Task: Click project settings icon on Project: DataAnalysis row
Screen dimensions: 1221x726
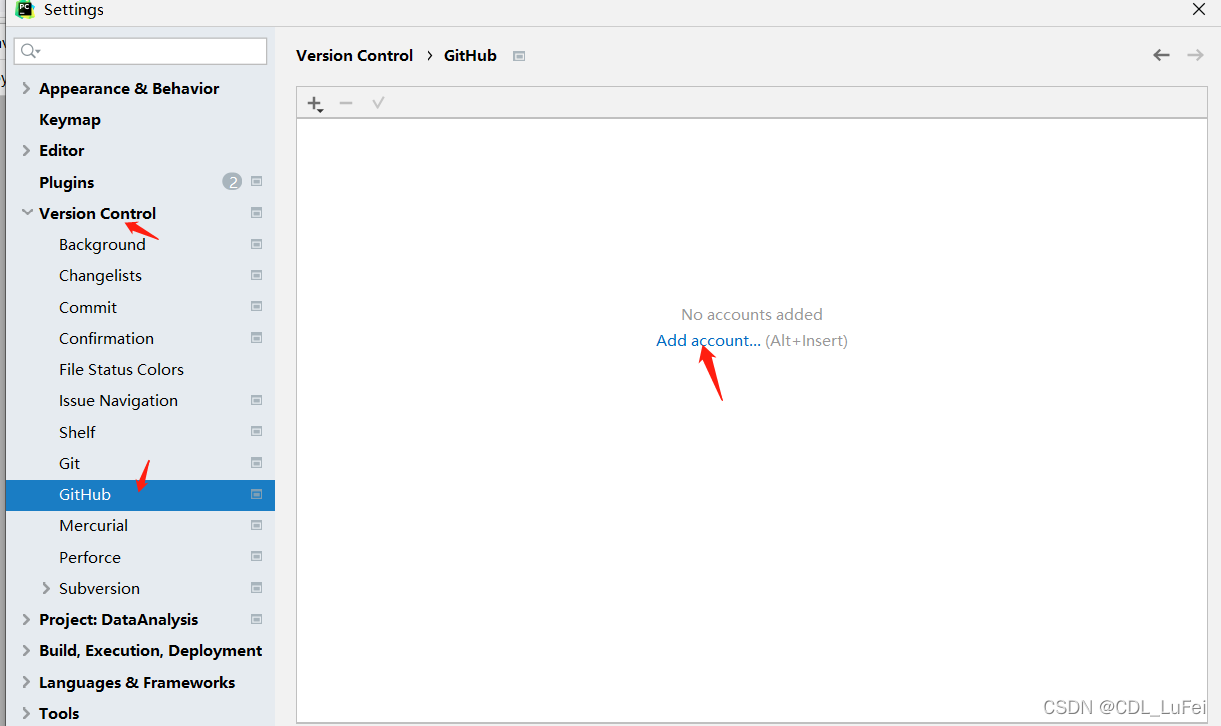Action: tap(256, 619)
